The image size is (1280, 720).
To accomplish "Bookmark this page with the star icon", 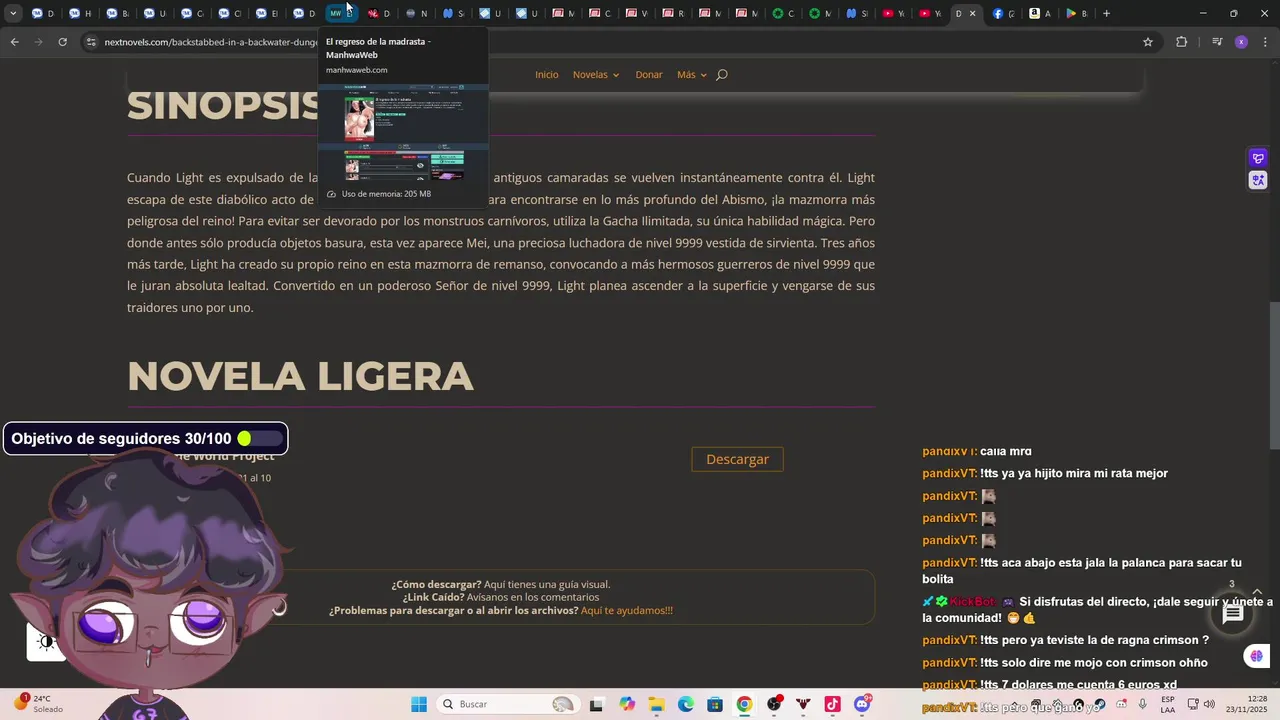I will pyautogui.click(x=1148, y=42).
